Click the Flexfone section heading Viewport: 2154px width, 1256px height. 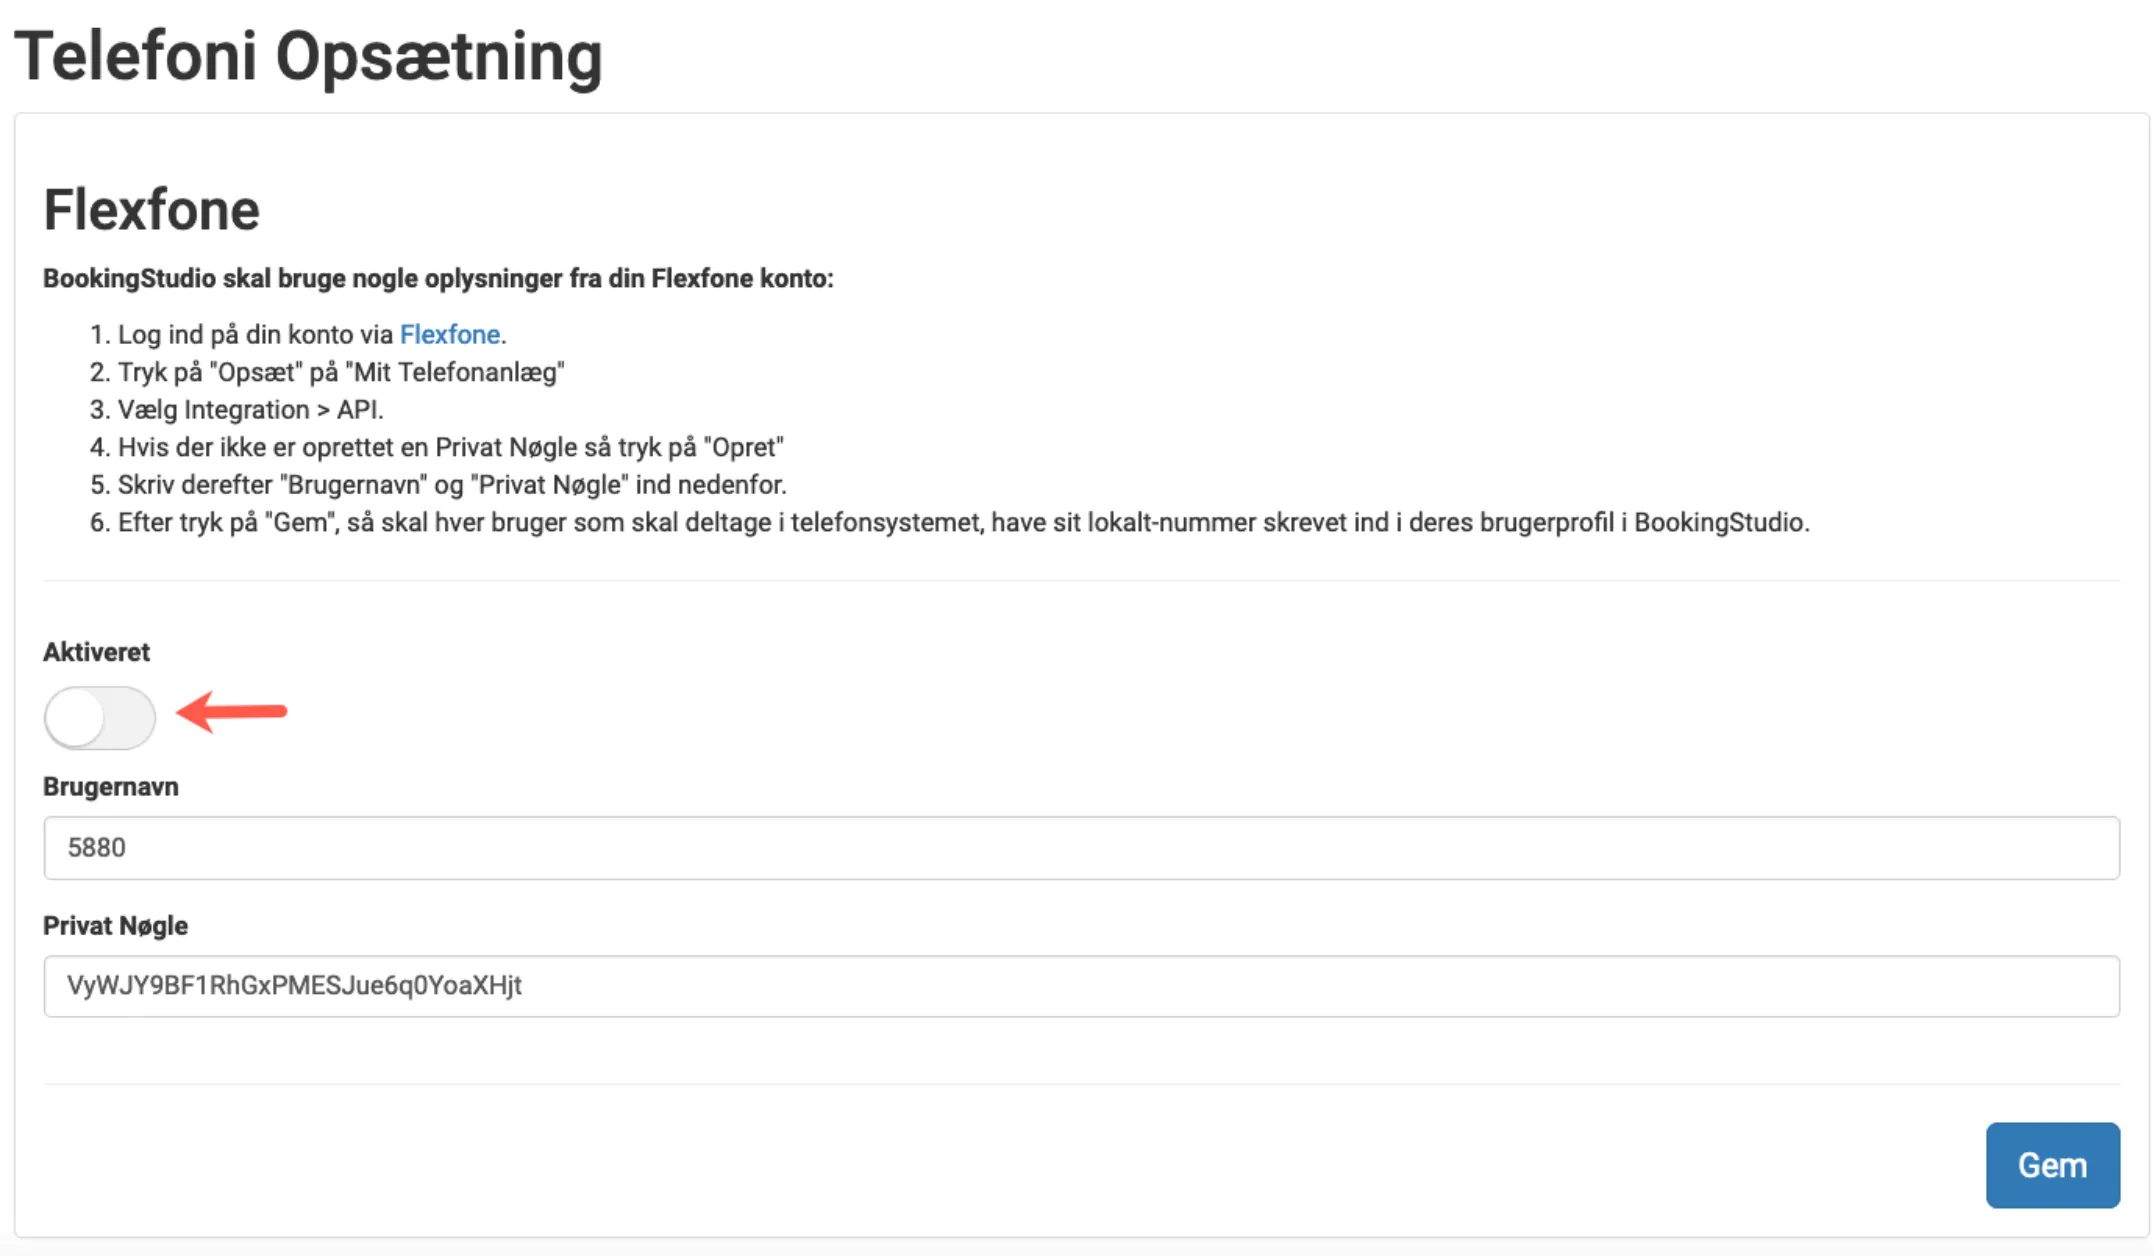point(151,210)
